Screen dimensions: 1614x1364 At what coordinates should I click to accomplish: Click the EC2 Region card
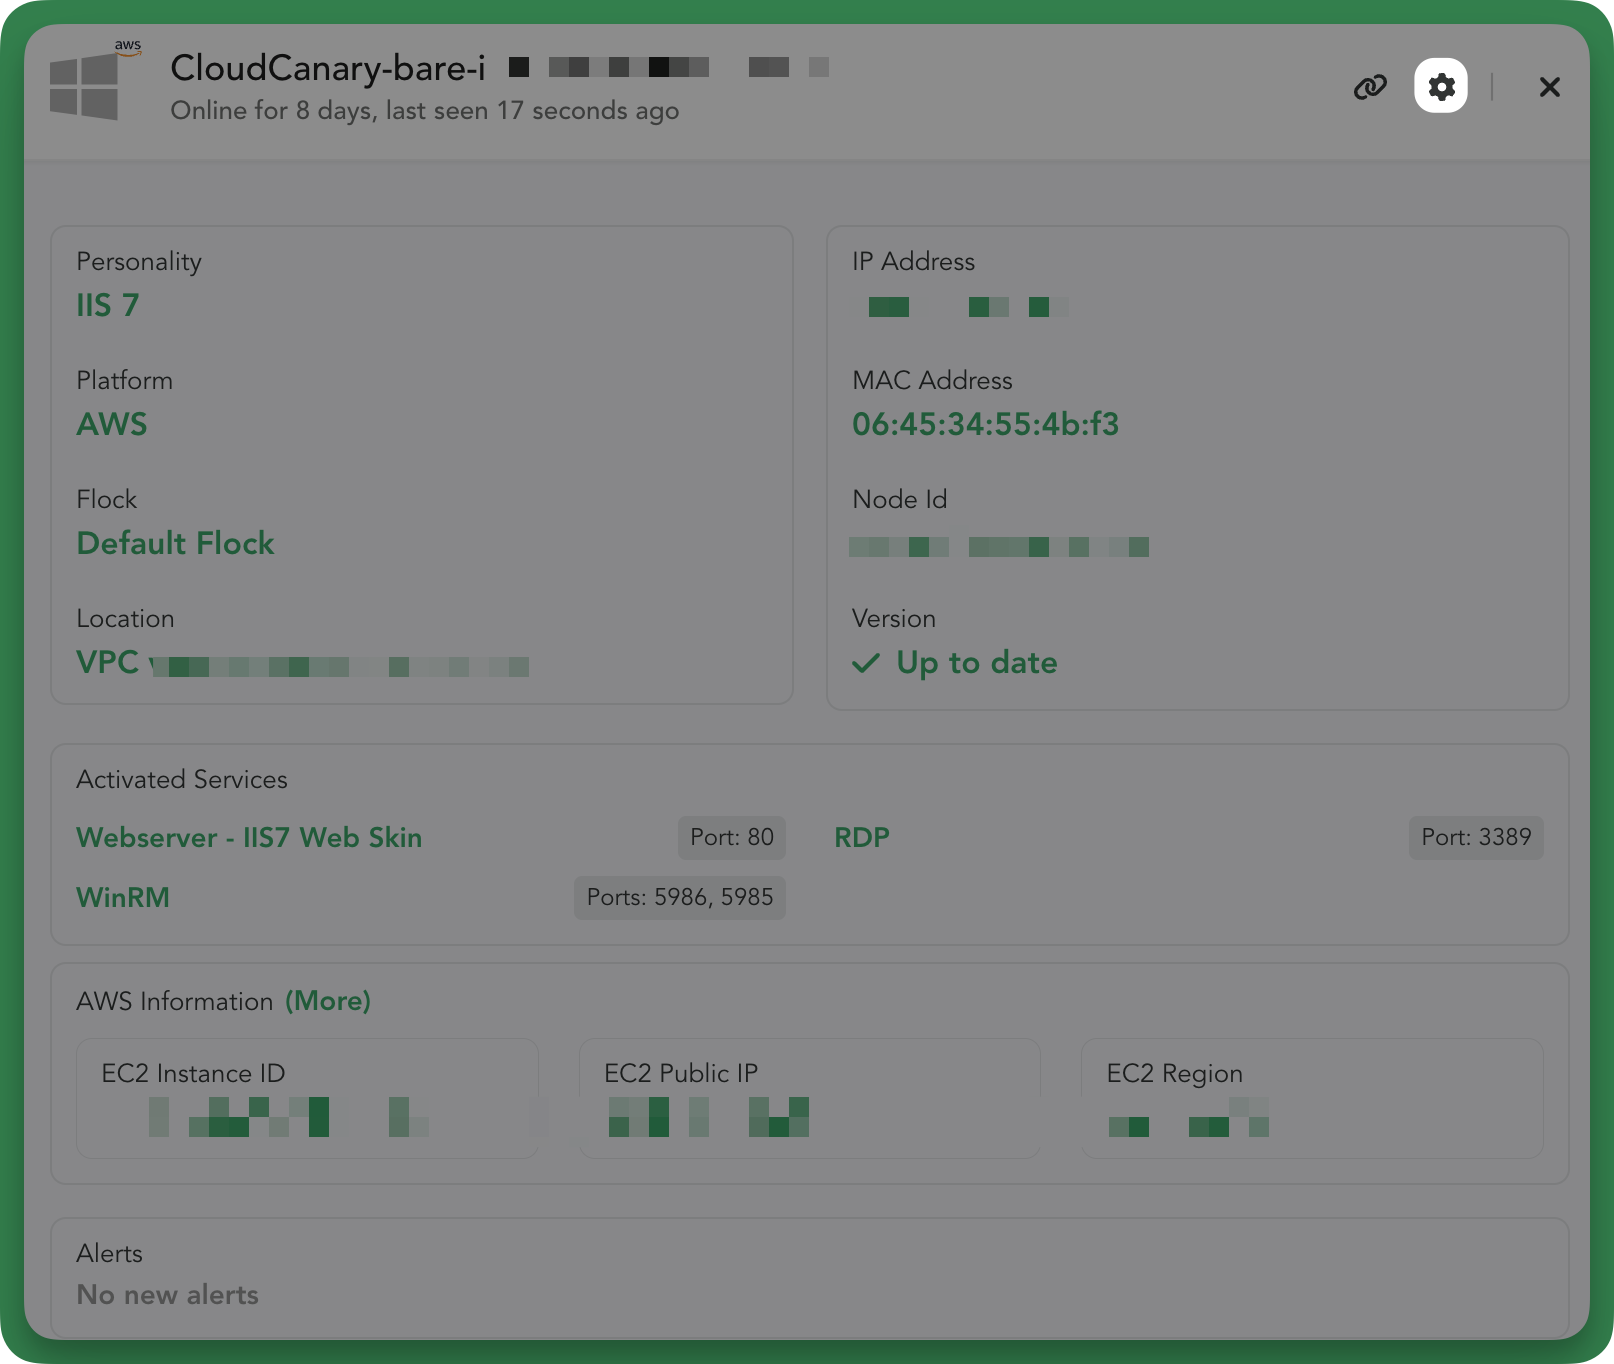coord(1312,1098)
